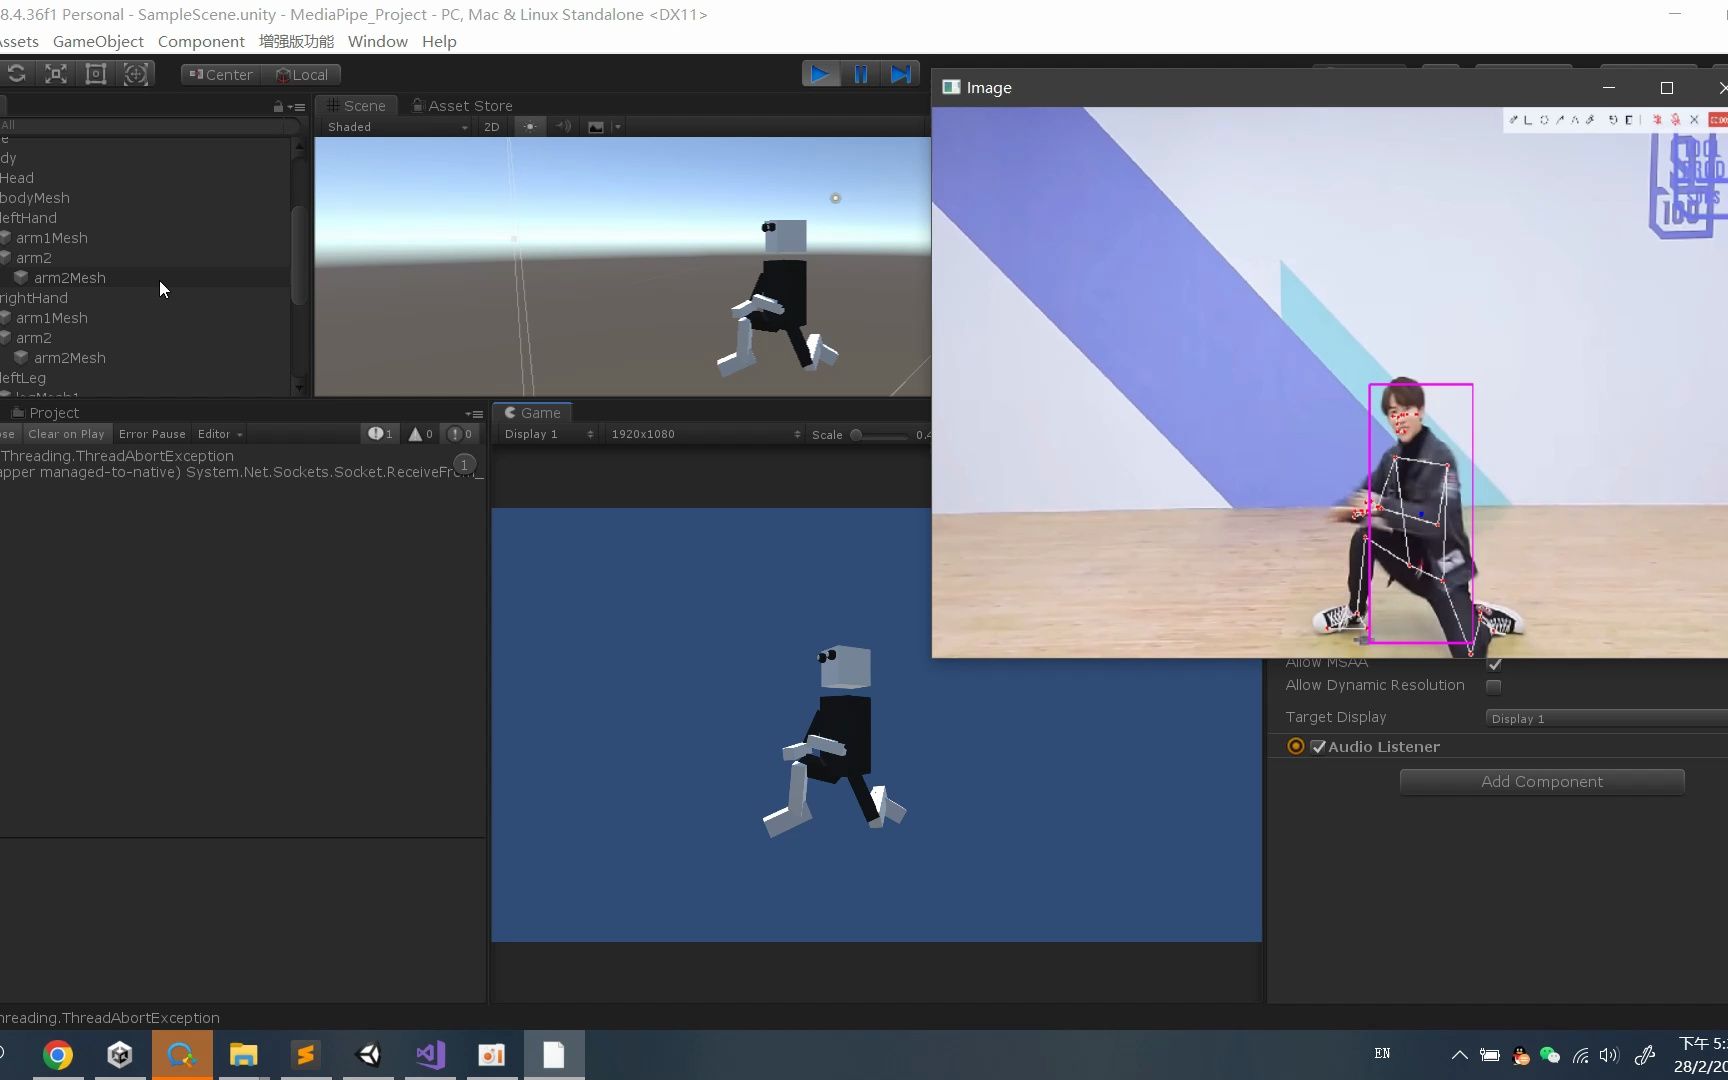The width and height of the screenshot is (1728, 1080).
Task: Click the Add Component button
Action: [x=1541, y=781]
